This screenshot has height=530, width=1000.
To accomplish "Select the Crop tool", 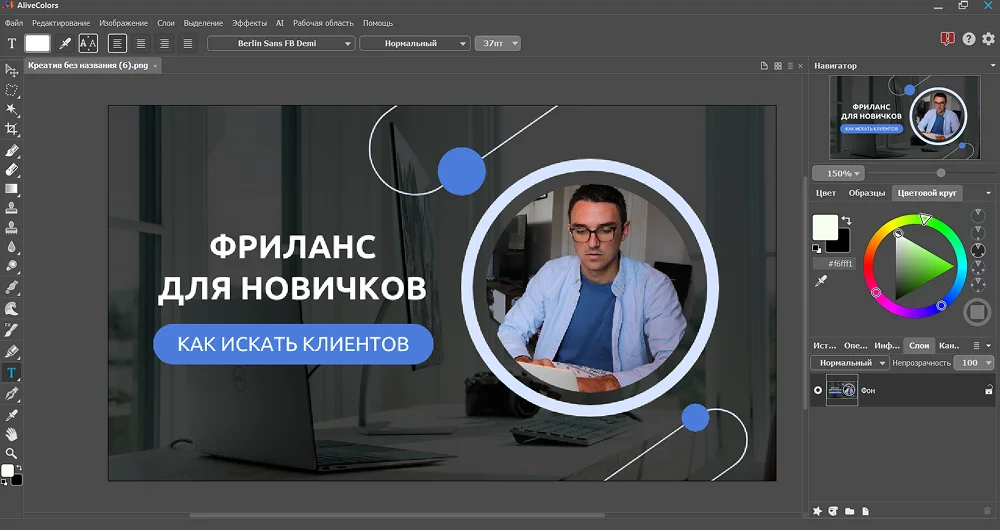I will [12, 129].
